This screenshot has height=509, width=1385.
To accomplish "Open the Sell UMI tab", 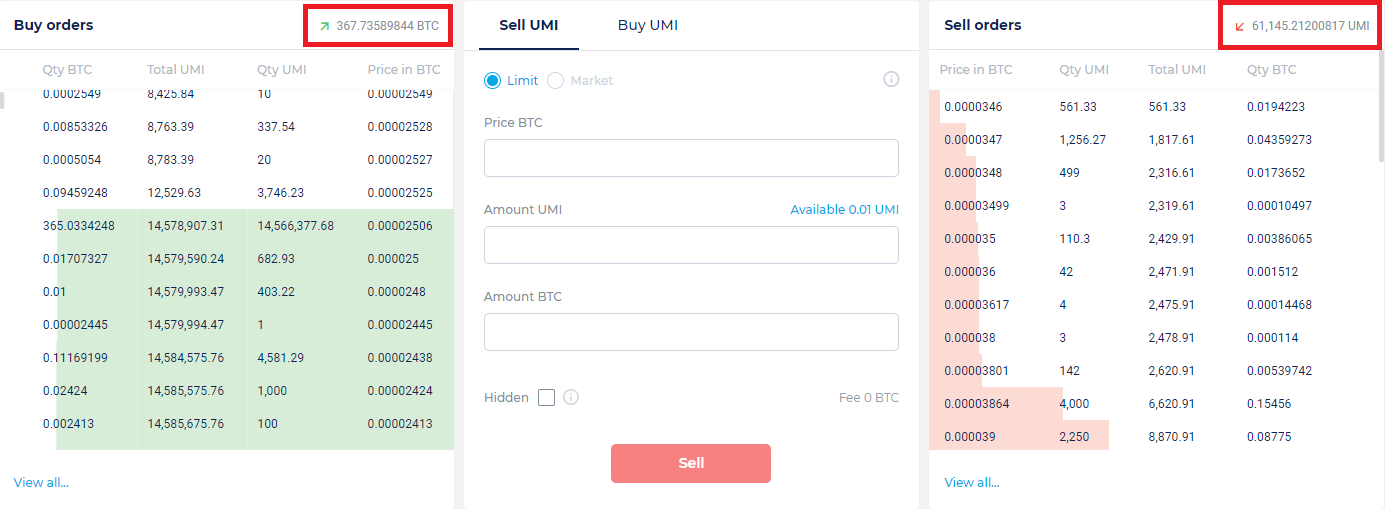I will click(528, 25).
